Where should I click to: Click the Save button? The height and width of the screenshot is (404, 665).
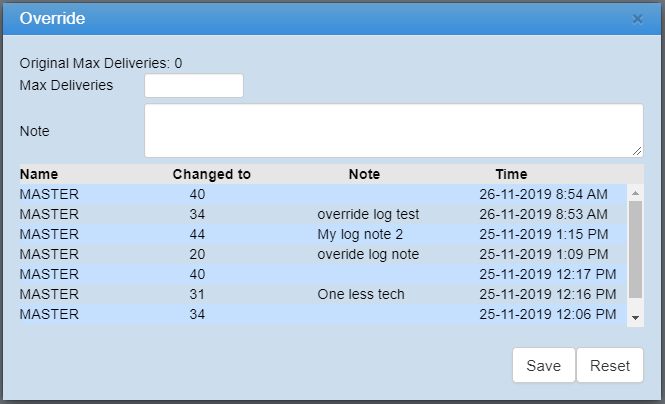click(x=543, y=366)
